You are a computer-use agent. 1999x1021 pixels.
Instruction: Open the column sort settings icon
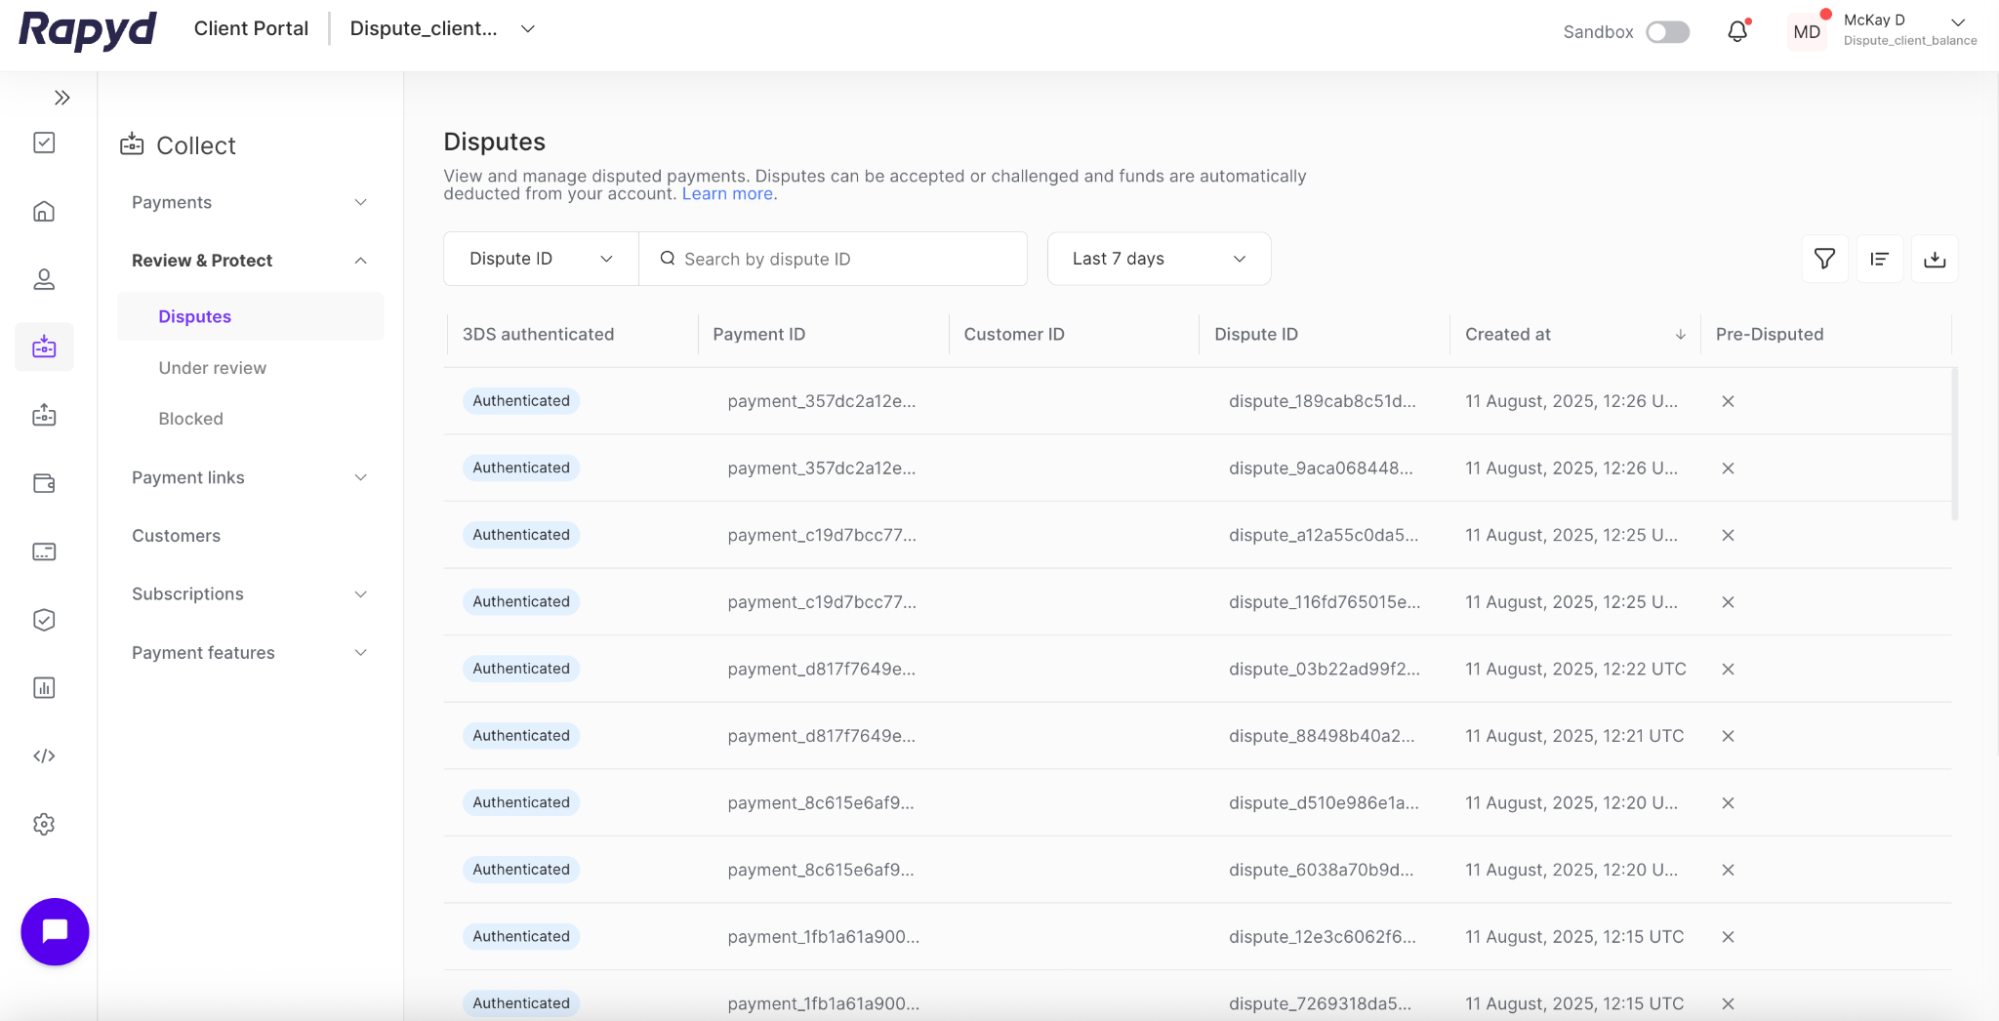pyautogui.click(x=1879, y=259)
